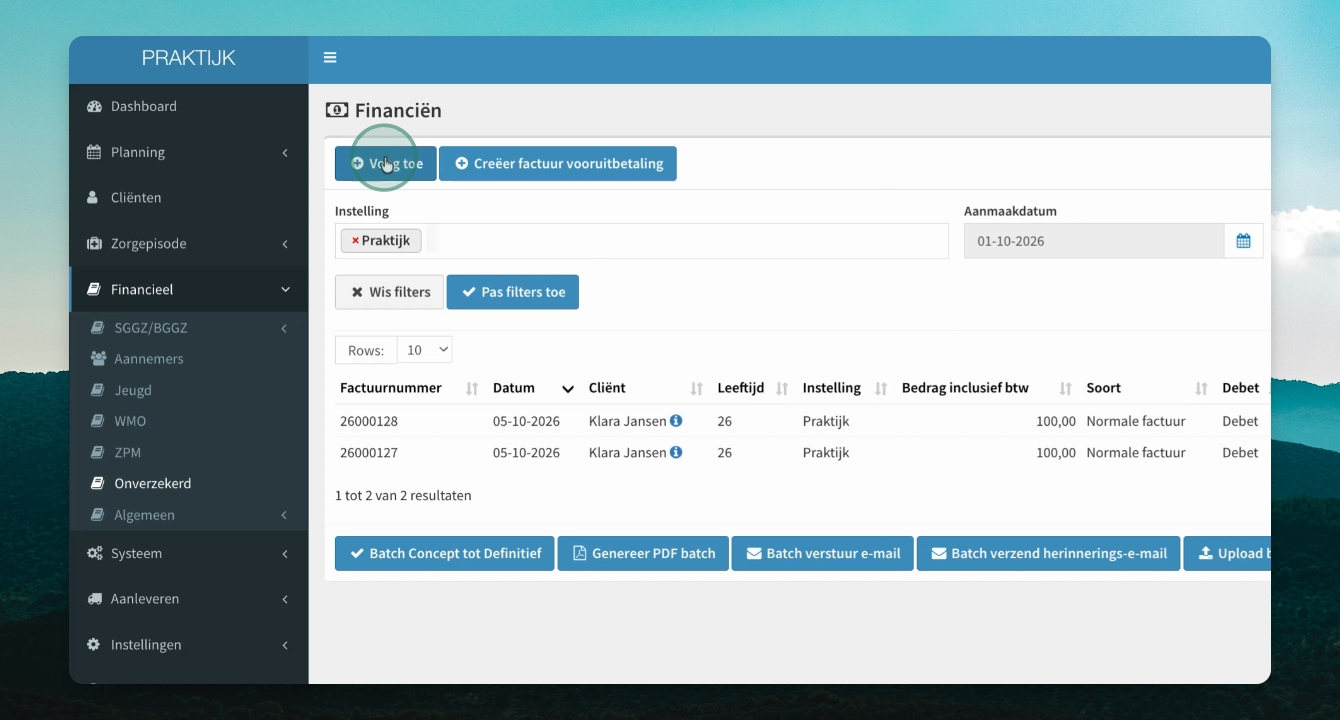Click the Voeg toe button
The height and width of the screenshot is (720, 1340).
coord(386,164)
